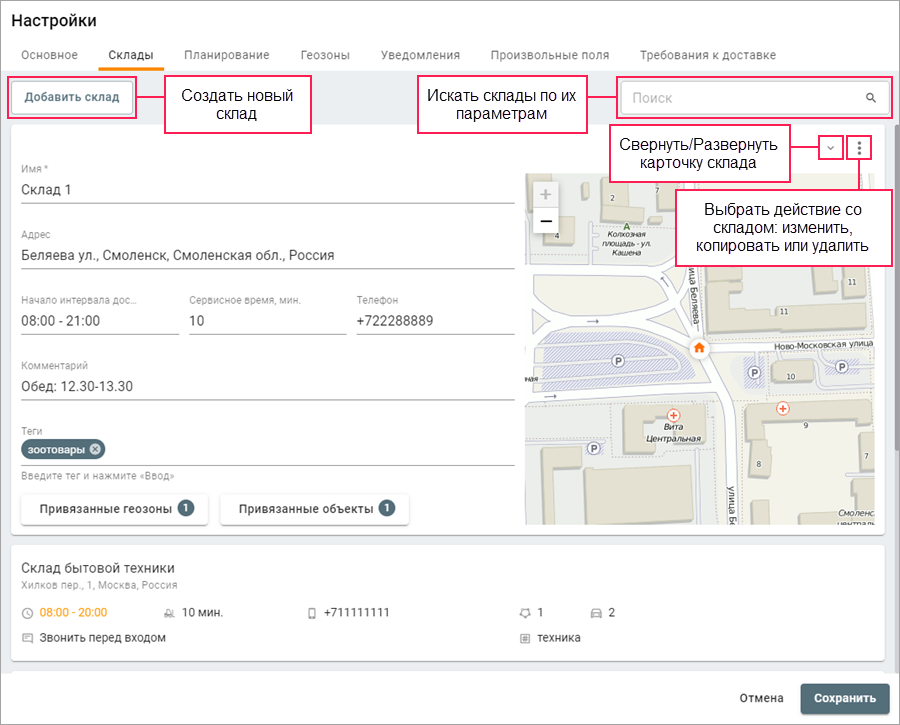
Task: Click the search magnifier icon
Action: pos(870,98)
